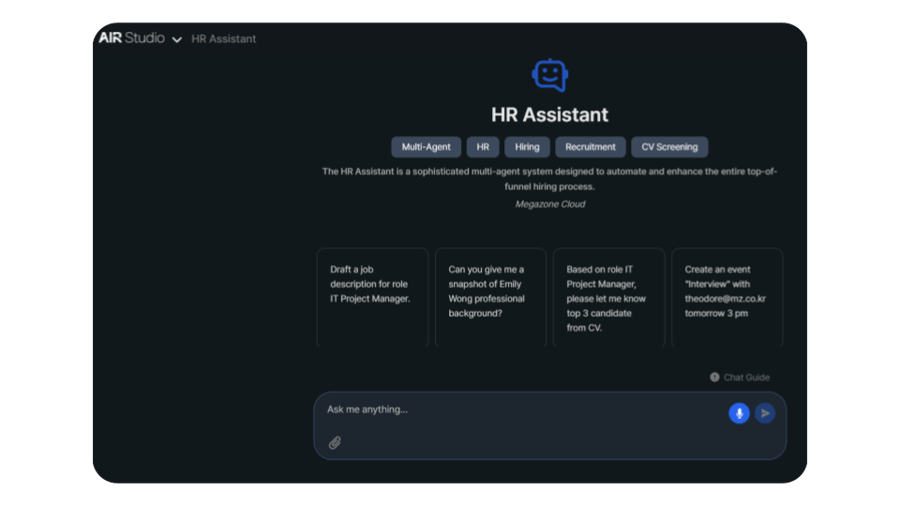Select the HR Assistant breadcrumb in header
This screenshot has height=506, width=900.
coord(223,39)
